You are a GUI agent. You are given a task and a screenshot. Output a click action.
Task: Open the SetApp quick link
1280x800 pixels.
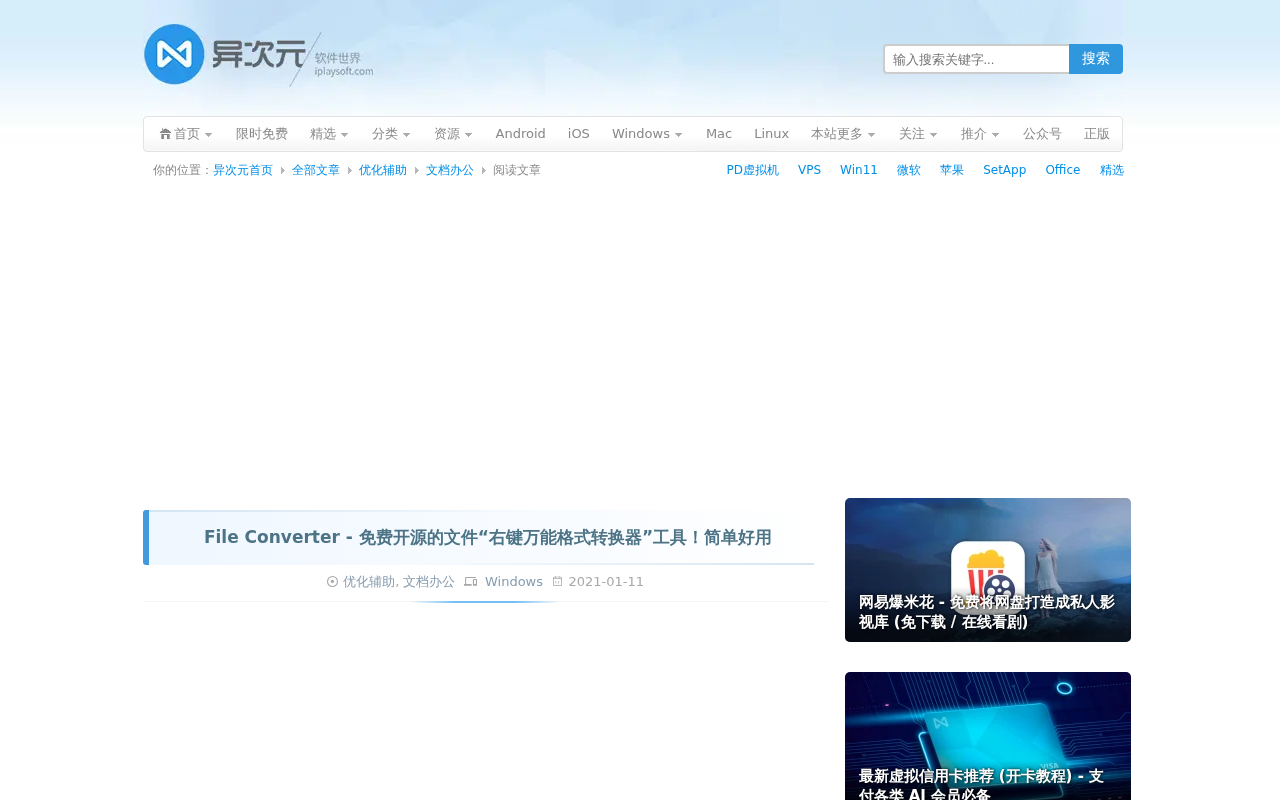point(1005,170)
